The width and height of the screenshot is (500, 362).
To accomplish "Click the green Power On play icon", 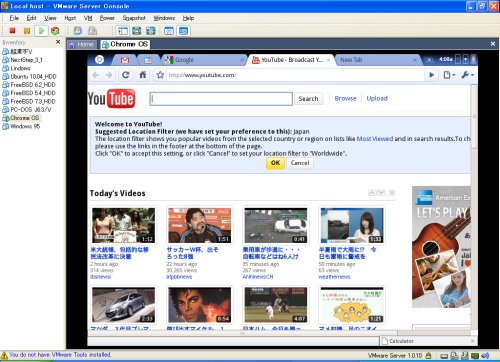I will [41, 31].
